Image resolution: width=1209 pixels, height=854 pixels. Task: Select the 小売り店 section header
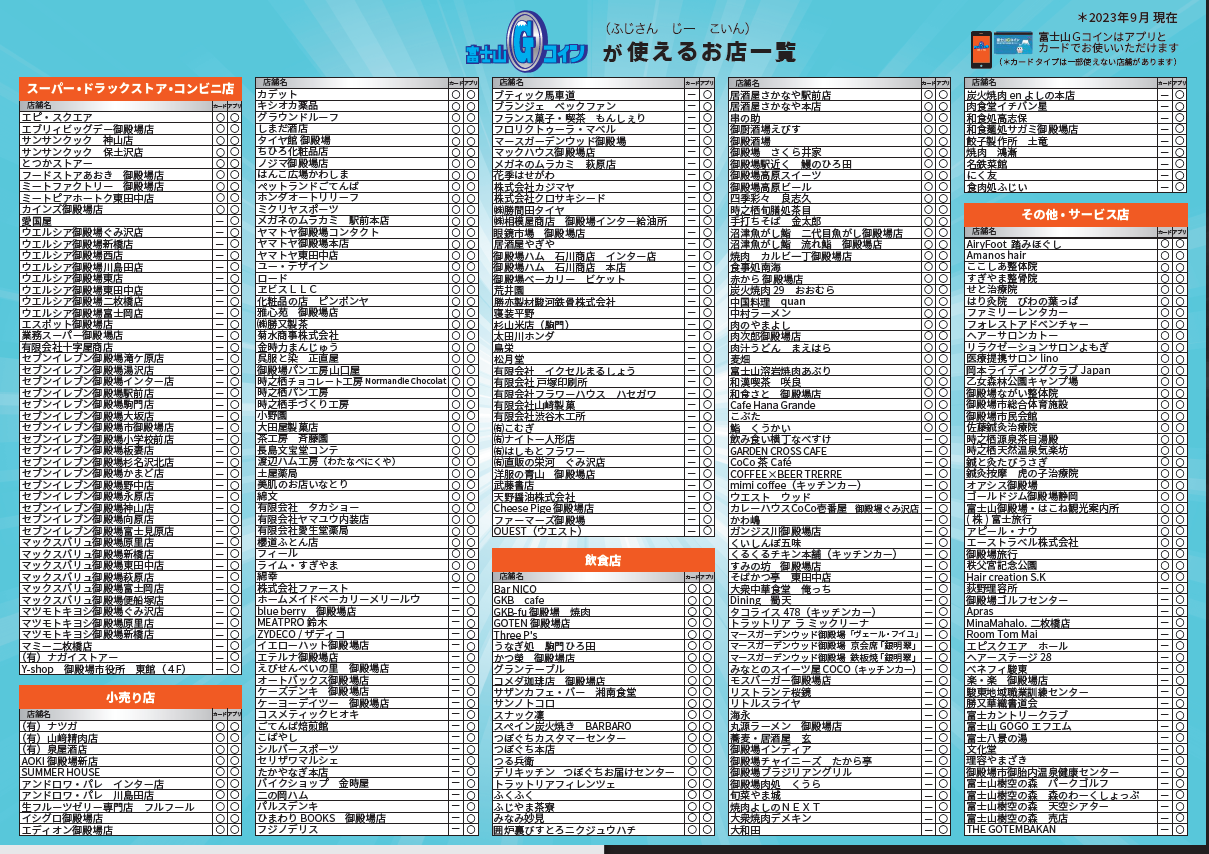130,696
